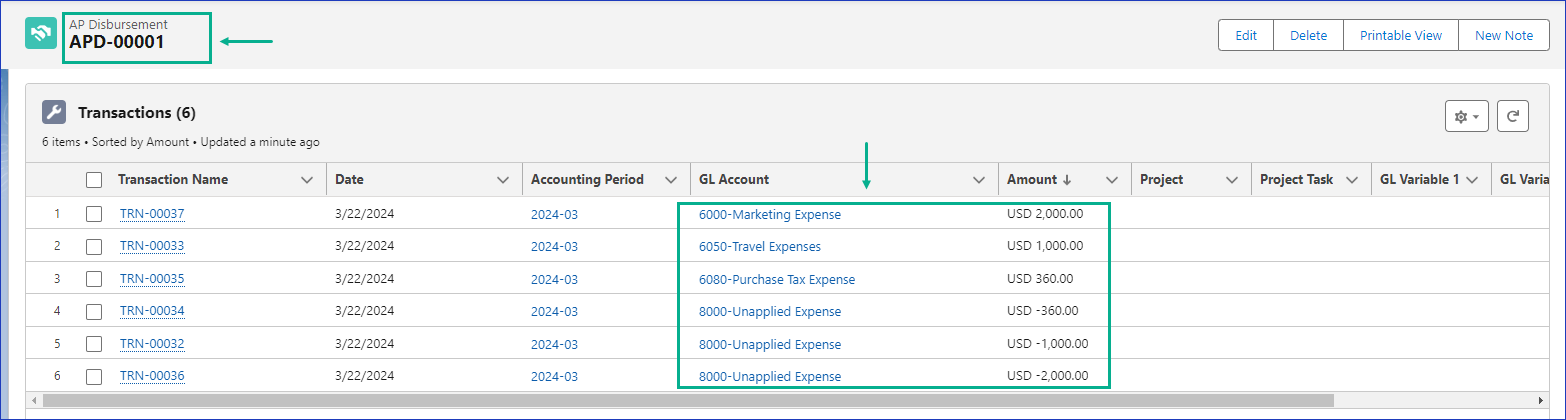The image size is (1566, 420).
Task: Refresh the Transactions list
Action: tap(1514, 116)
